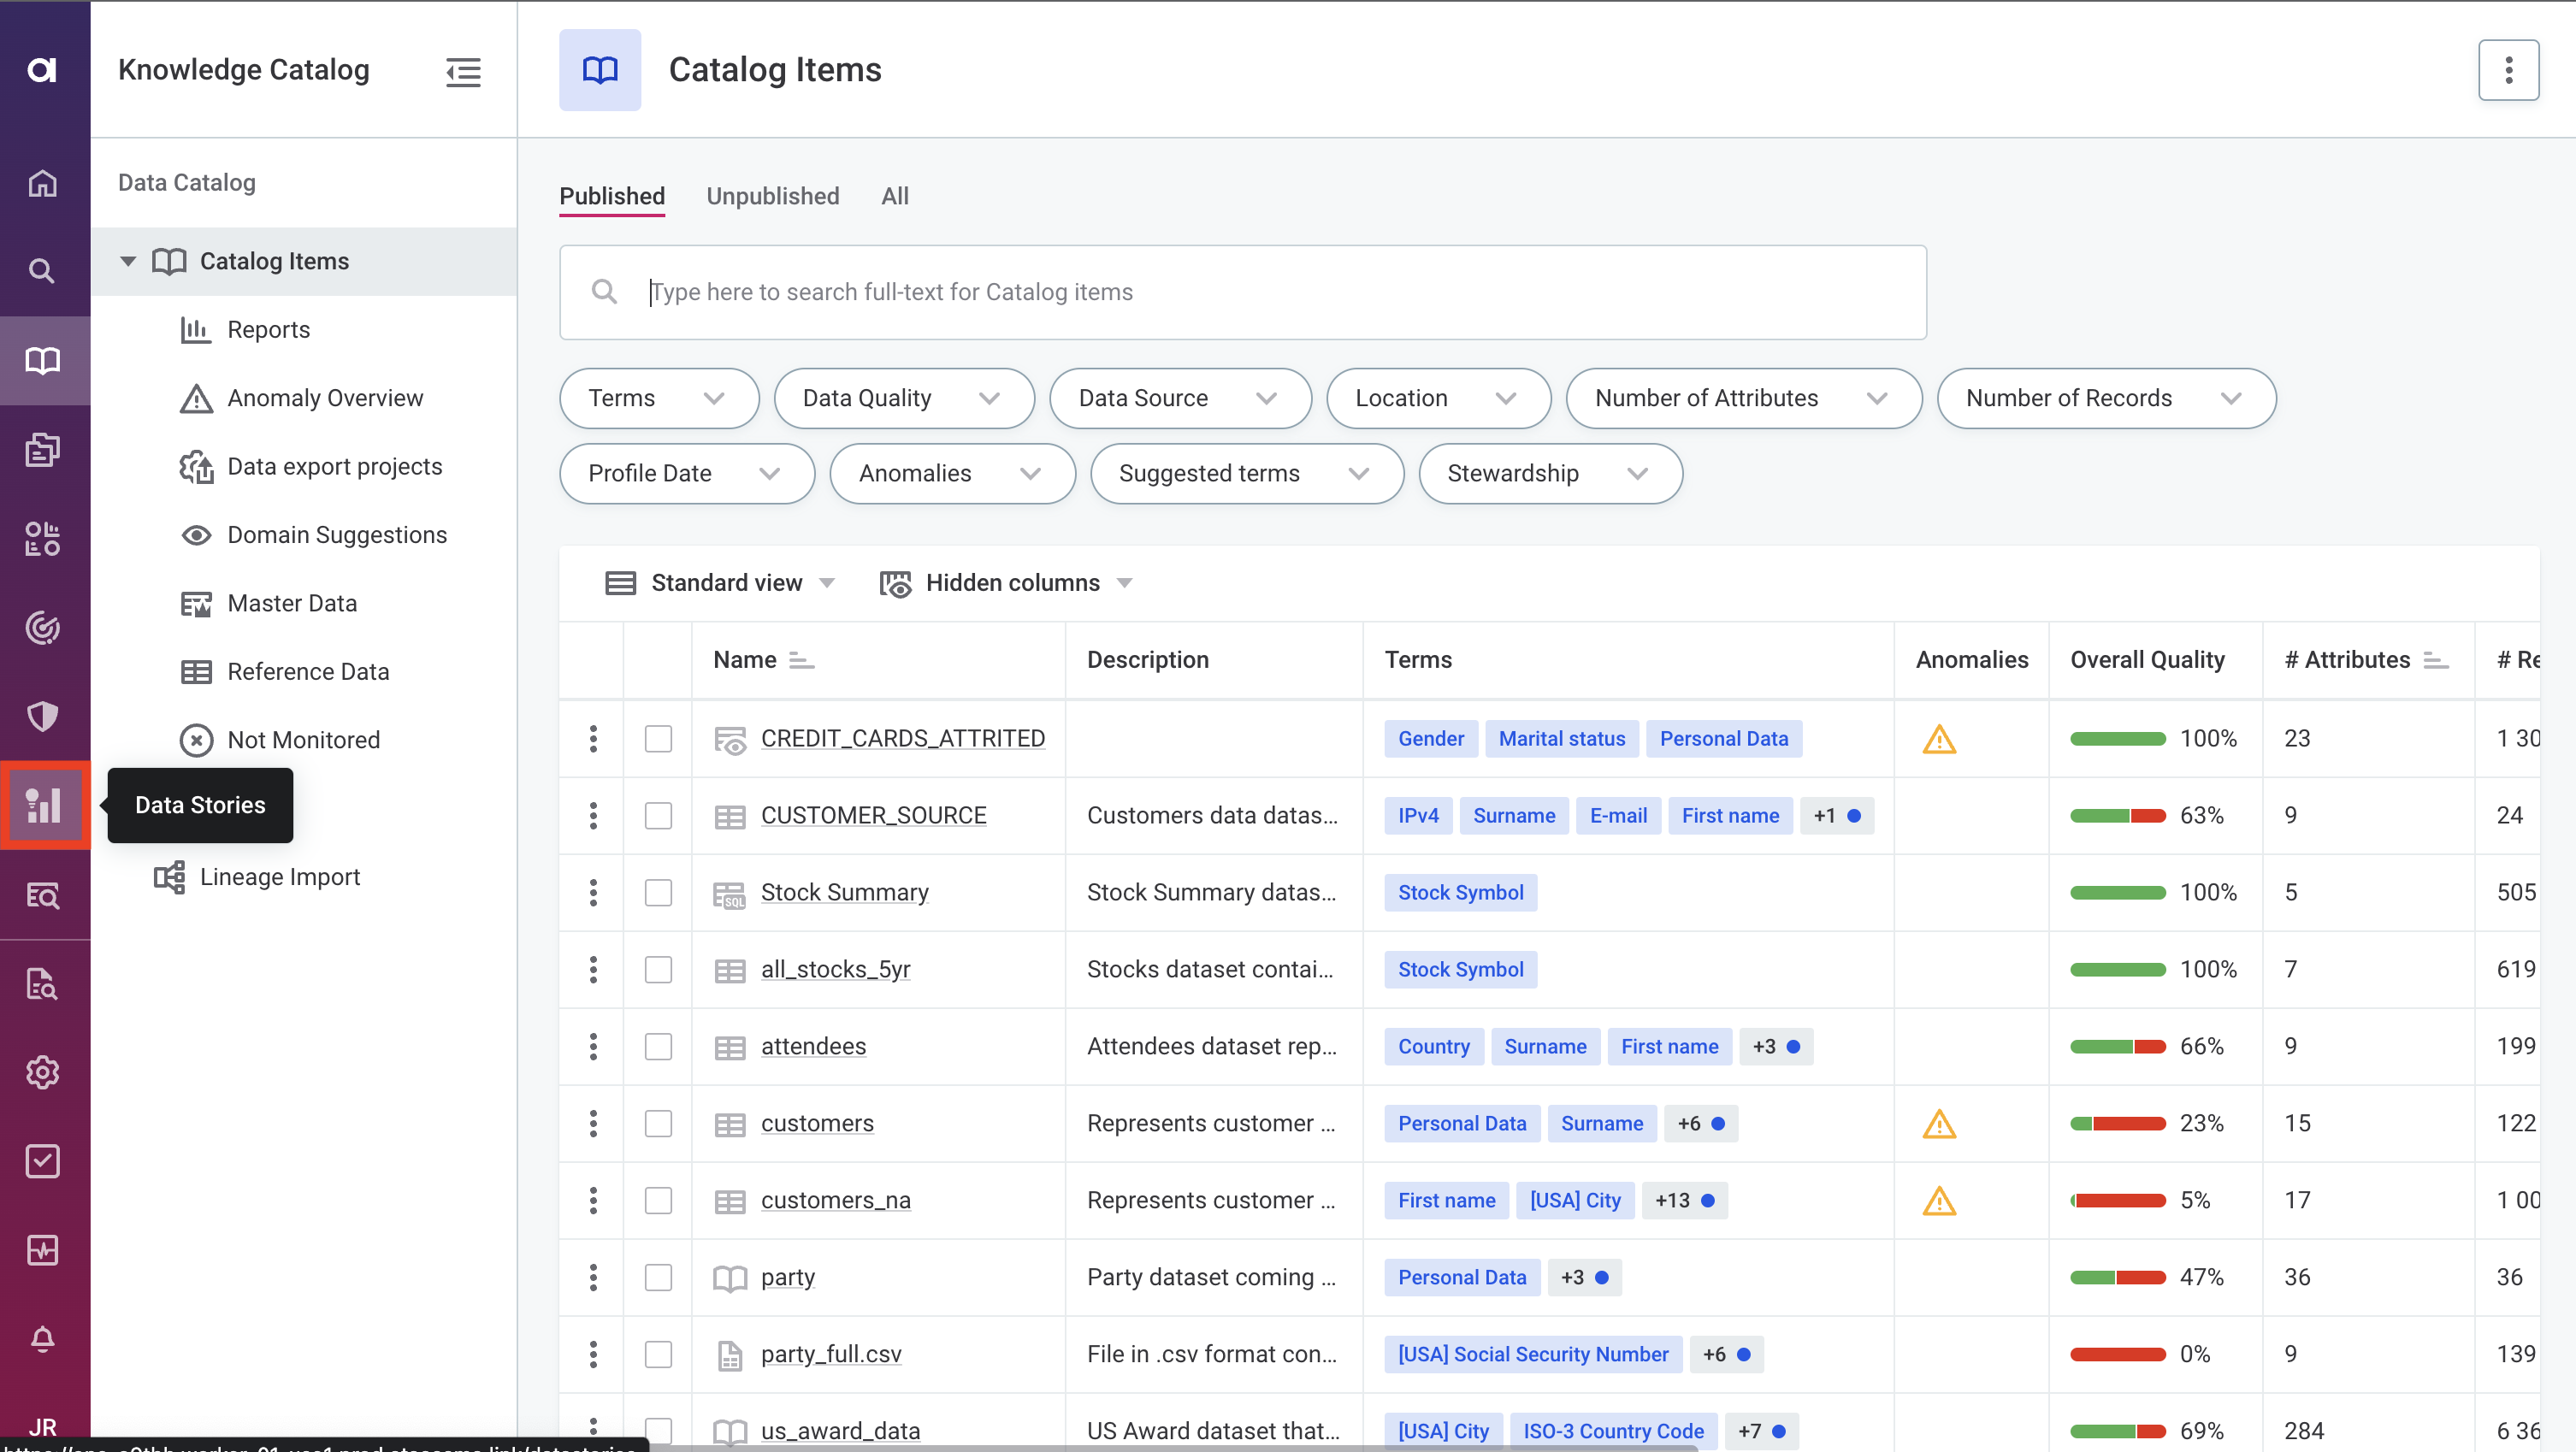Click the notifications bell icon
2576x1452 pixels.
42,1338
